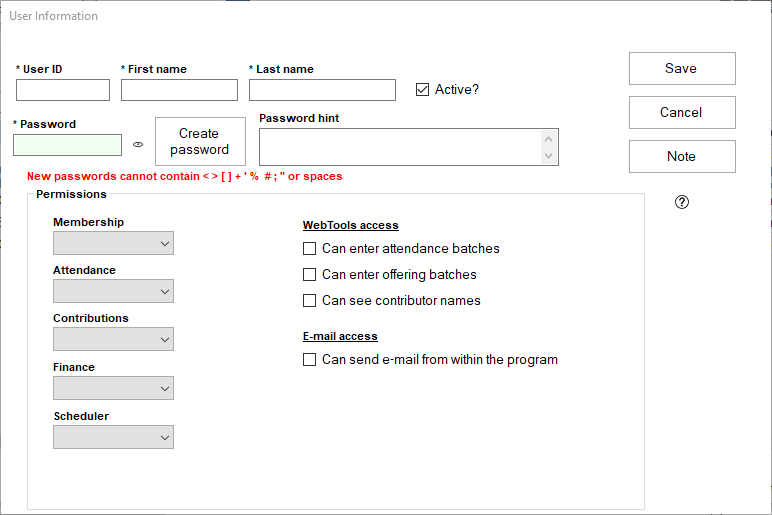Open the Note button
772x515 pixels.
pyautogui.click(x=682, y=156)
